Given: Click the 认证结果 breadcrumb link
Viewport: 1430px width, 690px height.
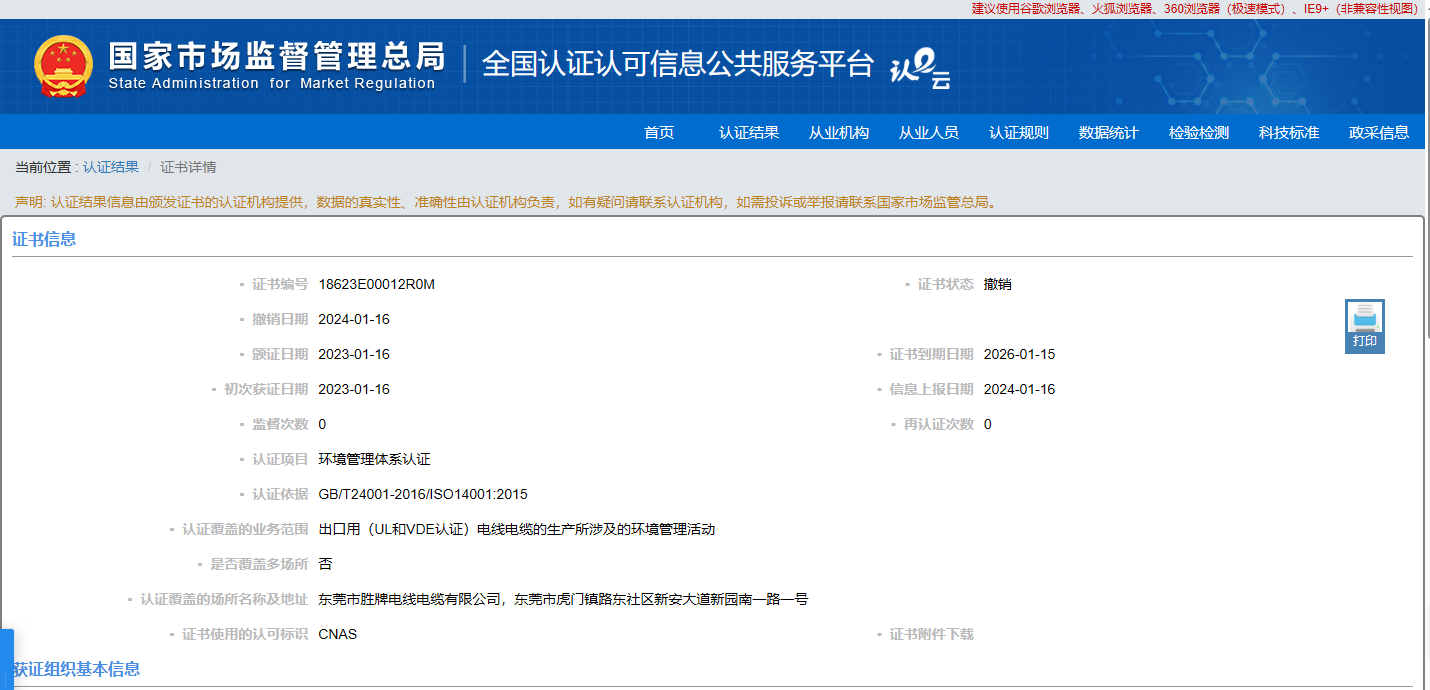Looking at the screenshot, I should point(111,167).
